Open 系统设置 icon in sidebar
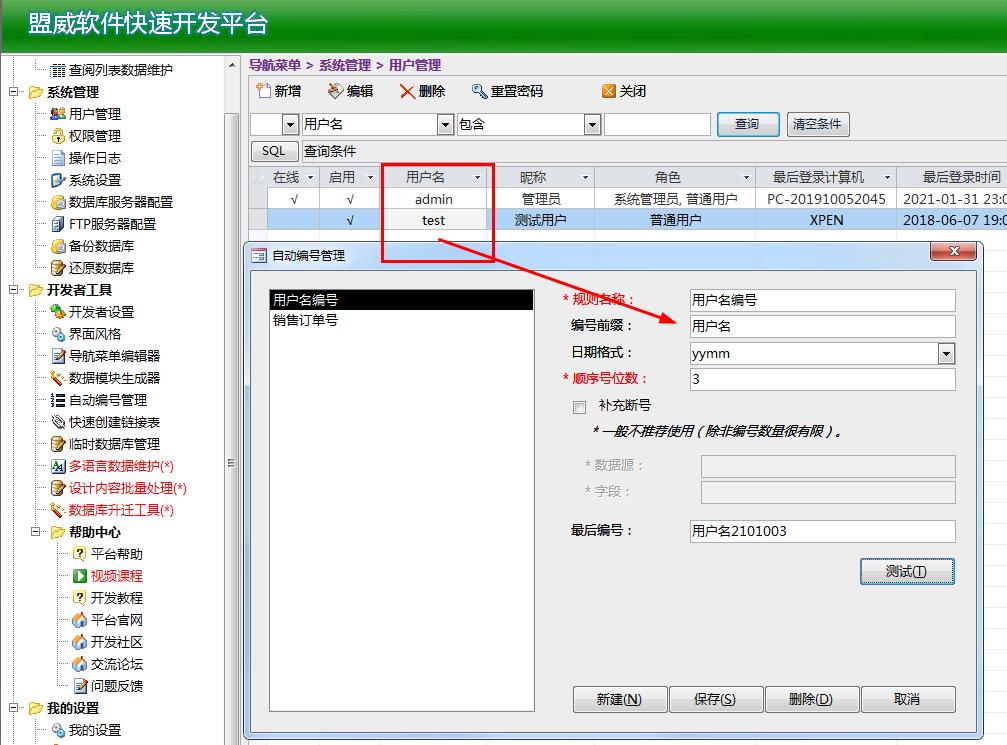The image size is (1007, 745). 58,180
